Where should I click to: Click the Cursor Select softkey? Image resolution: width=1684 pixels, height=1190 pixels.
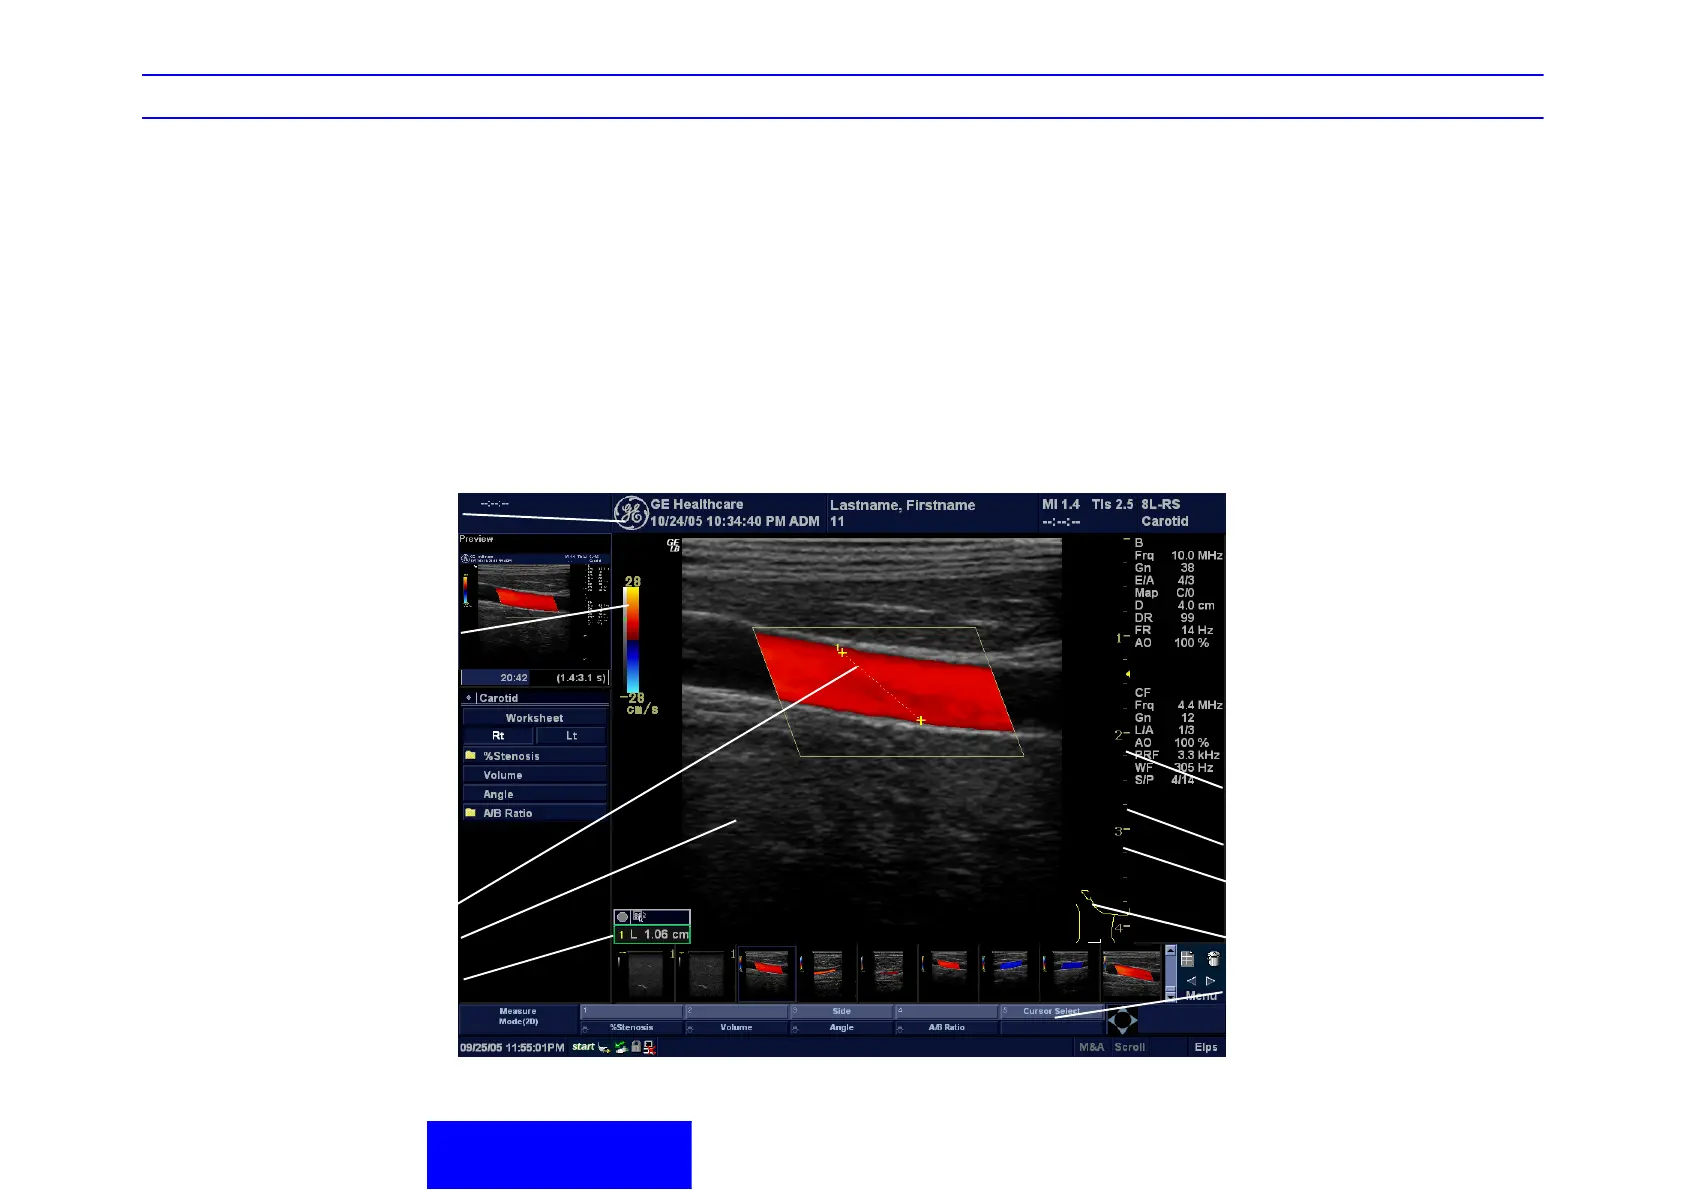1052,1012
